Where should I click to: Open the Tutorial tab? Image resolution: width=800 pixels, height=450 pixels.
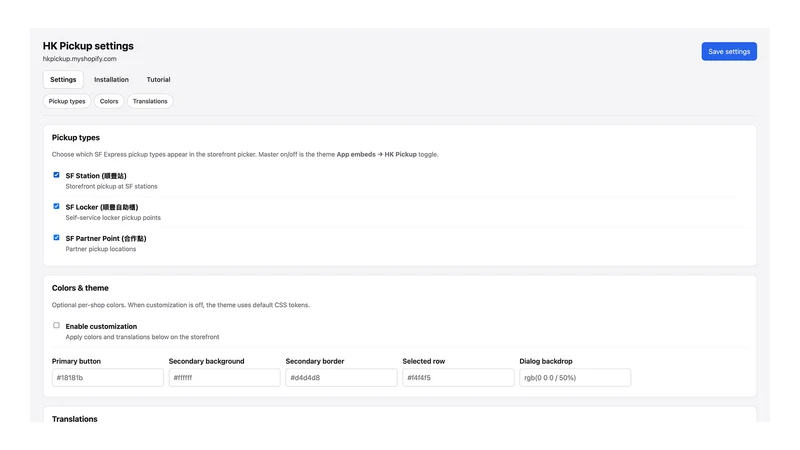coord(158,80)
